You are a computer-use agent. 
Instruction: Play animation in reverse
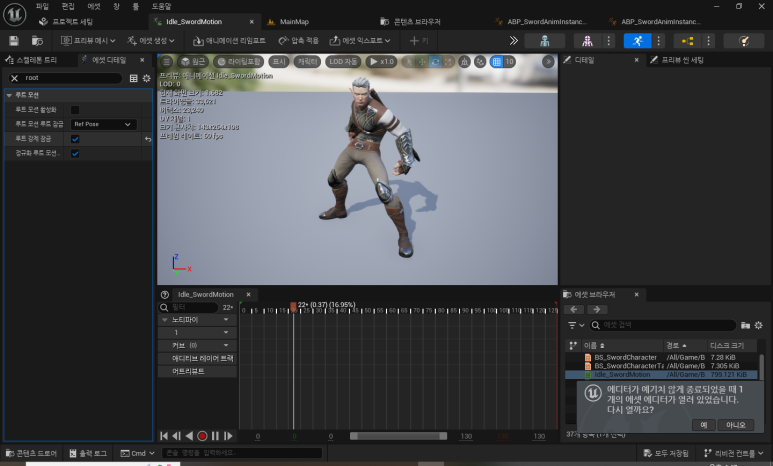pos(189,436)
